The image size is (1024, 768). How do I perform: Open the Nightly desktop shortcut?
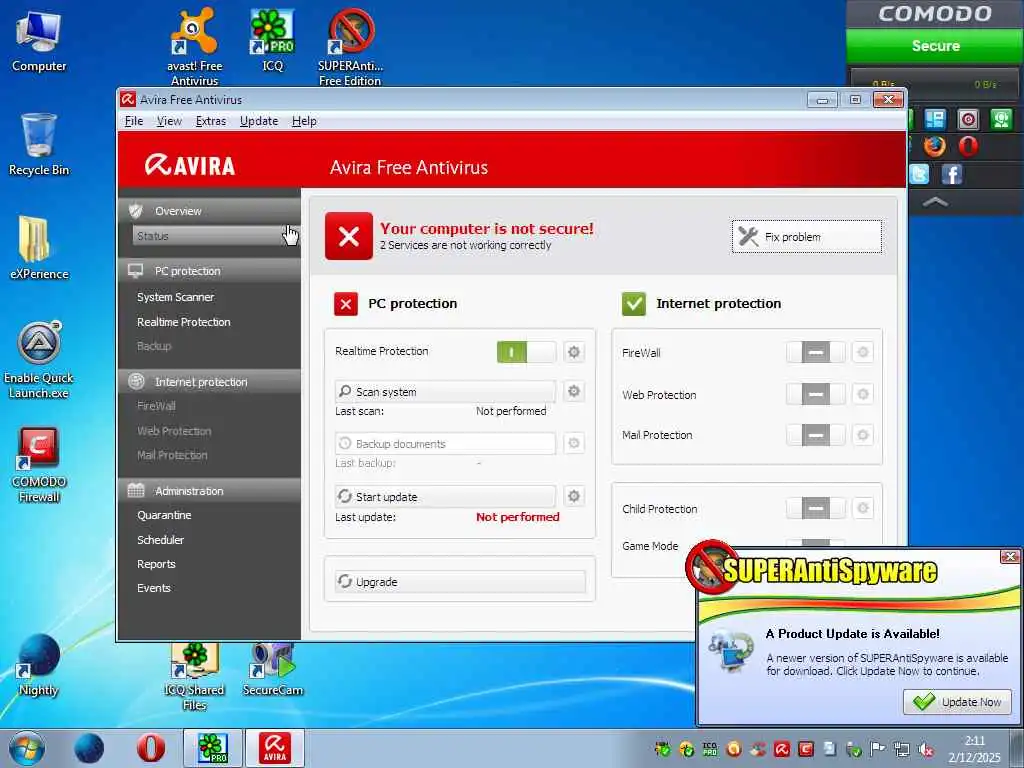pos(39,665)
